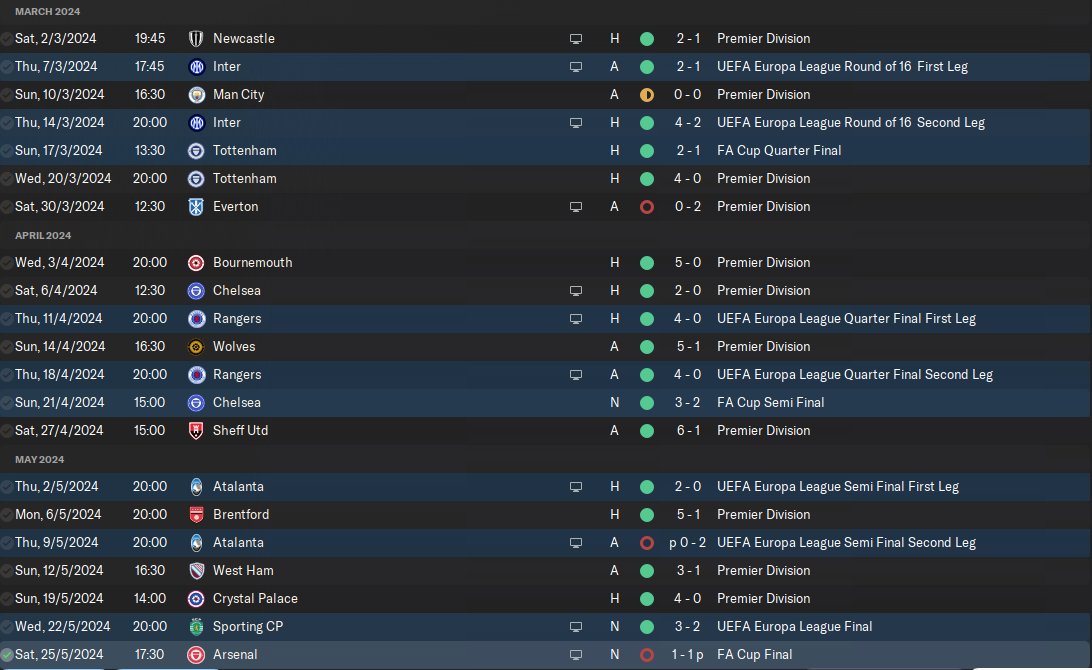Click the TV icon on the Sporting CP final
The image size is (1092, 670).
(x=576, y=626)
